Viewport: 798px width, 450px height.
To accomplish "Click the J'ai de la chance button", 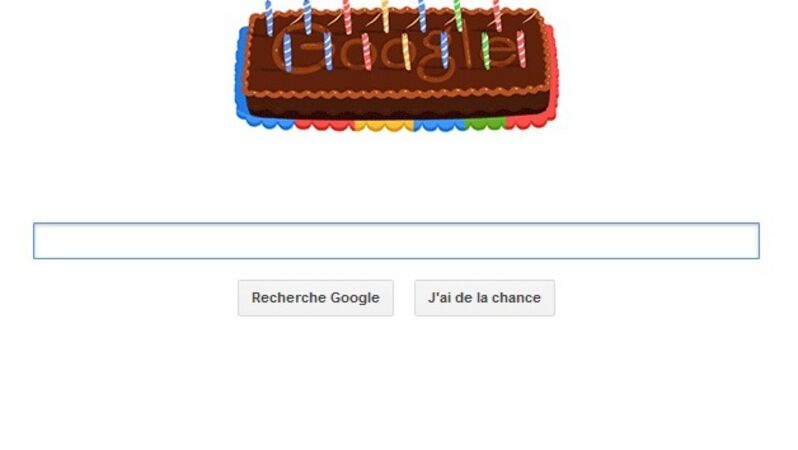I will click(x=484, y=298).
